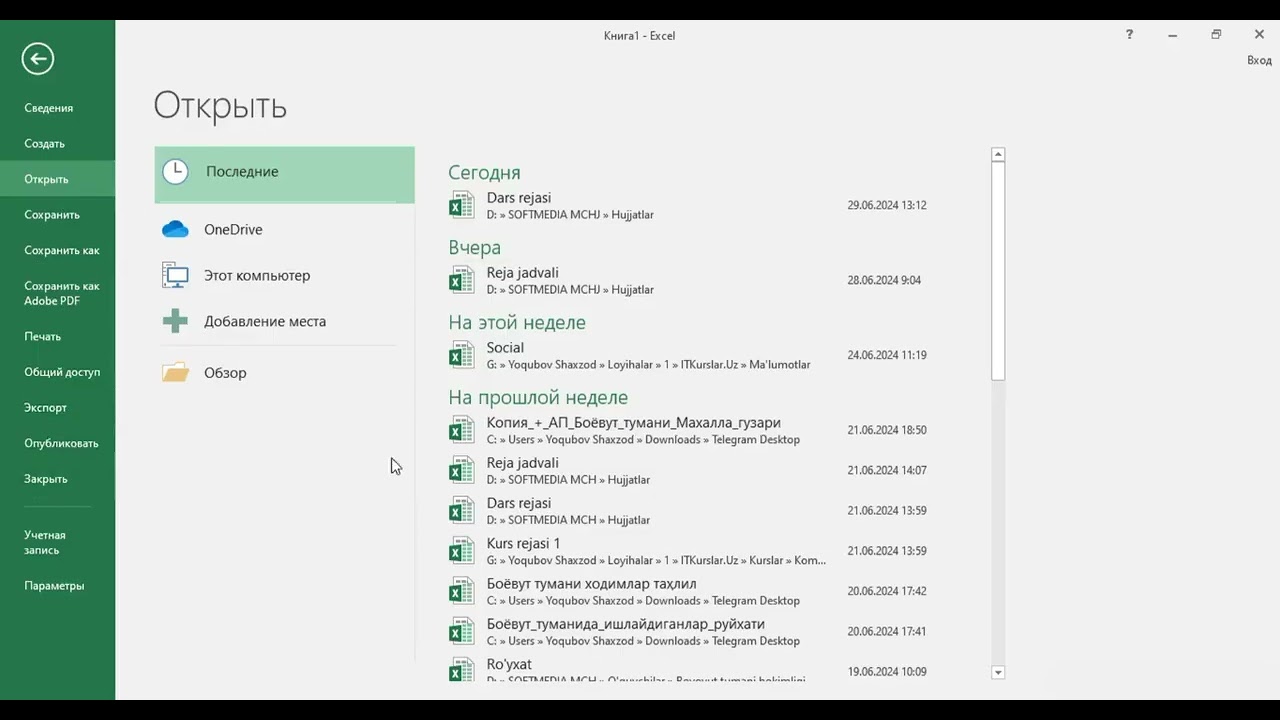
Task: Click the Excel icon beside Боёвут тумани ходимлар тахлил
Action: (461, 591)
